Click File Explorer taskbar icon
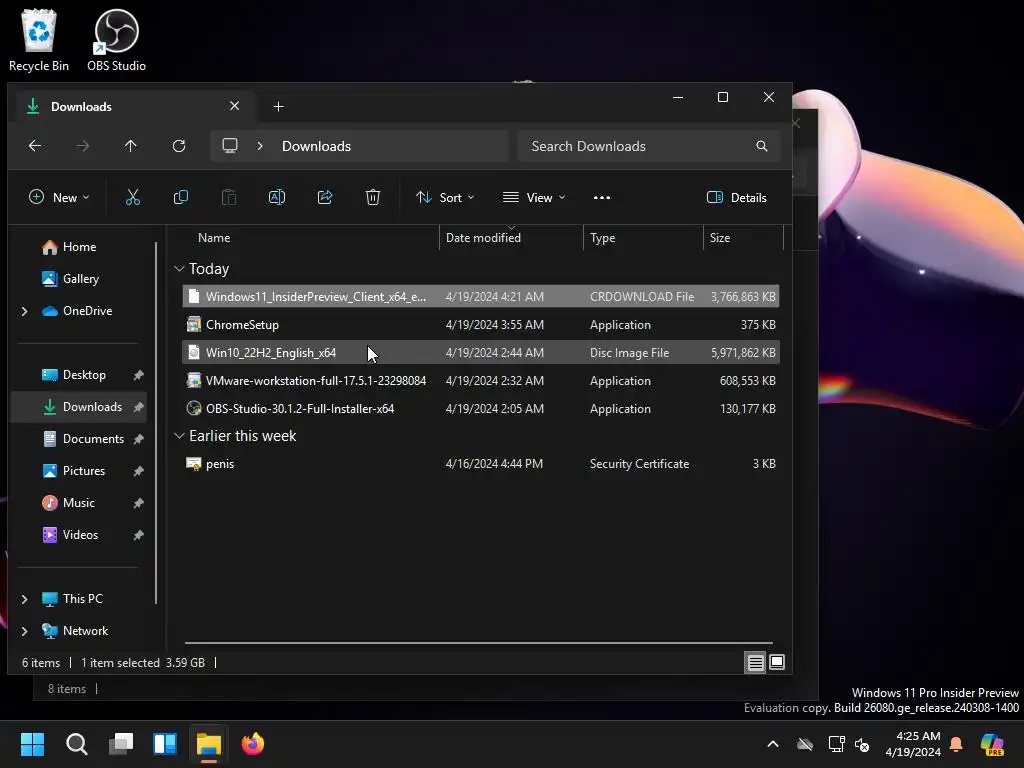This screenshot has height=768, width=1024. pos(209,744)
